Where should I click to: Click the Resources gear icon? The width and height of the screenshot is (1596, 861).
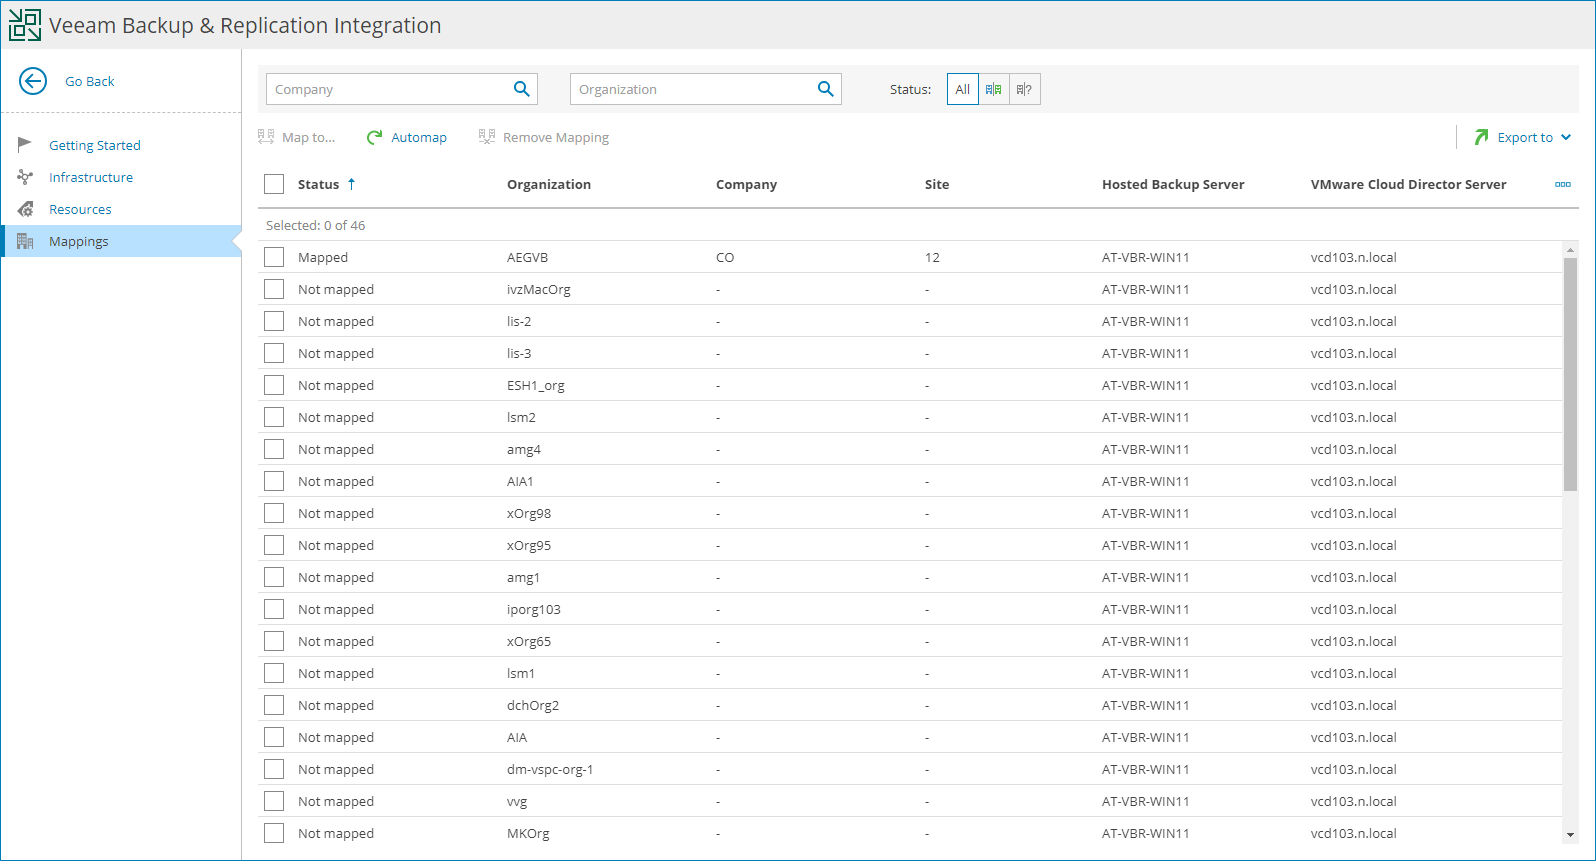pyautogui.click(x=25, y=209)
